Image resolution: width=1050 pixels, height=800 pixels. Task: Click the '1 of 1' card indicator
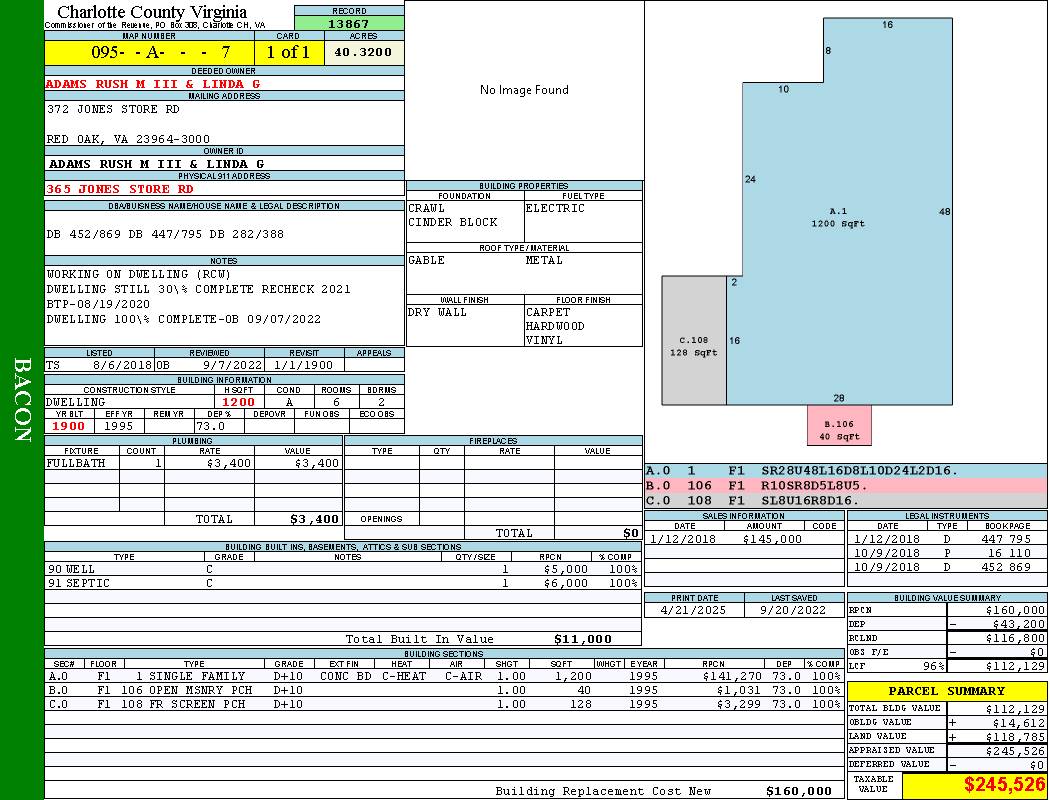(x=289, y=52)
